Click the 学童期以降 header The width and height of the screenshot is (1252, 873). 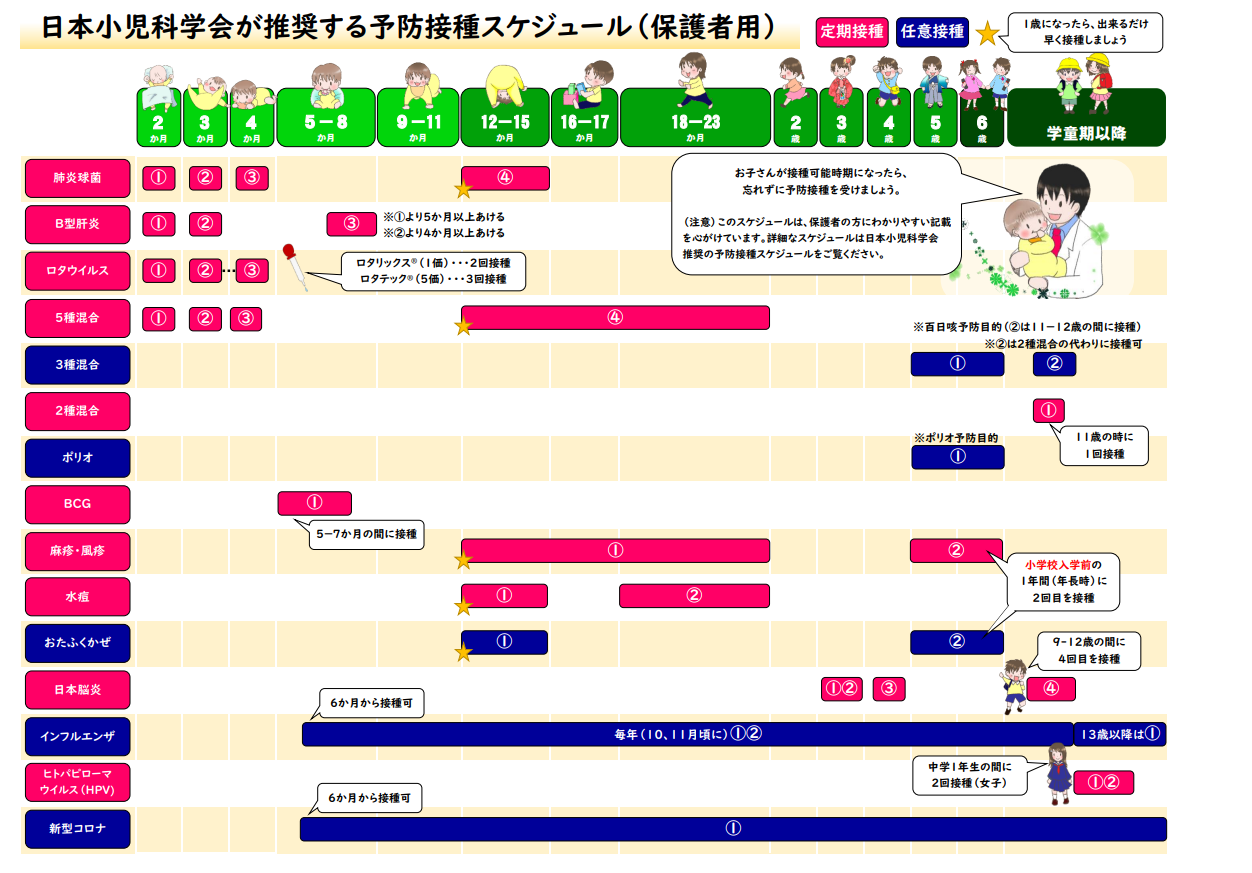pyautogui.click(x=1086, y=118)
